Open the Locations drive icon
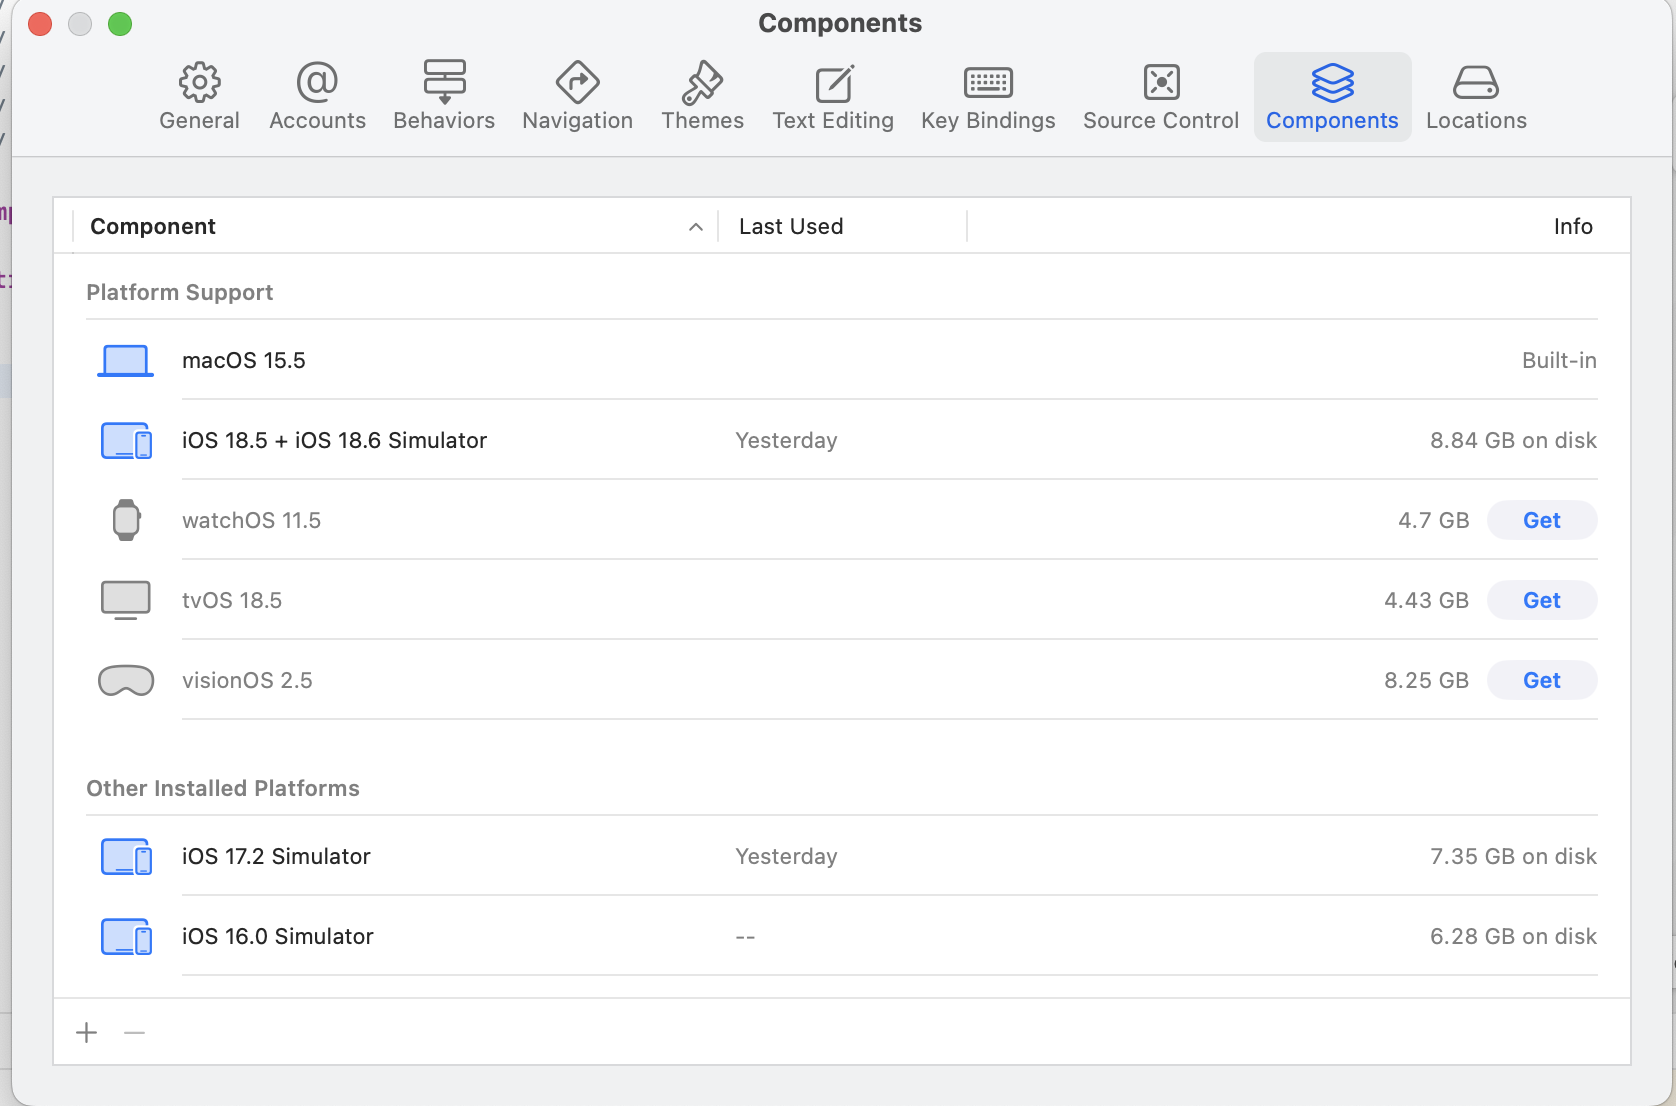Image resolution: width=1676 pixels, height=1106 pixels. [1476, 83]
